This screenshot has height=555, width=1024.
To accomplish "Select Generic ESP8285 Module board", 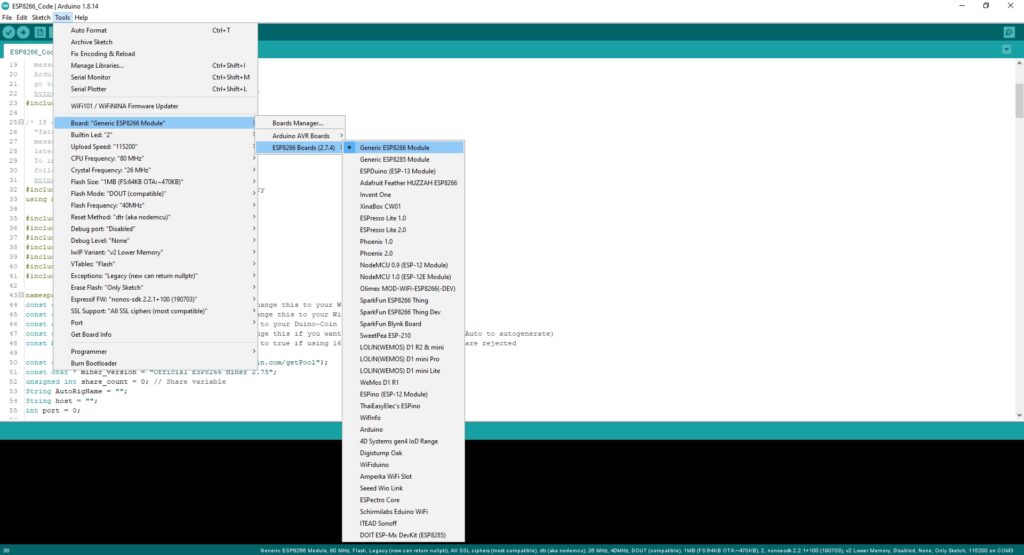I will [x=403, y=159].
